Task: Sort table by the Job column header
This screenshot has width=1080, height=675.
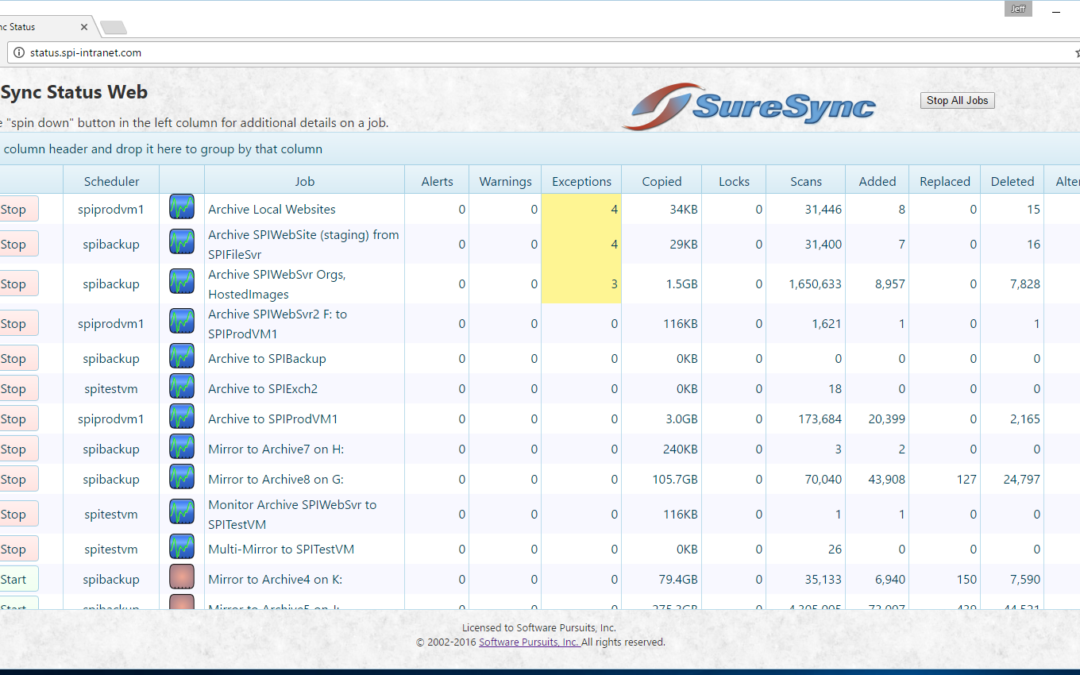Action: point(304,181)
